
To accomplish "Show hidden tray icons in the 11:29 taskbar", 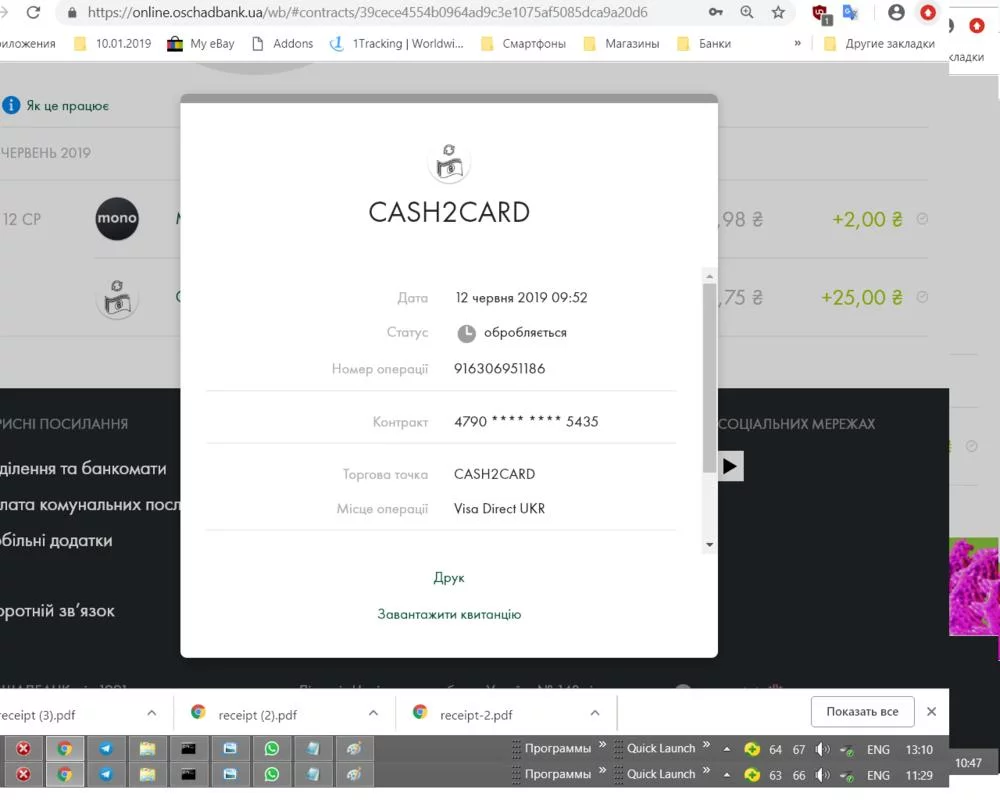I will tap(726, 774).
